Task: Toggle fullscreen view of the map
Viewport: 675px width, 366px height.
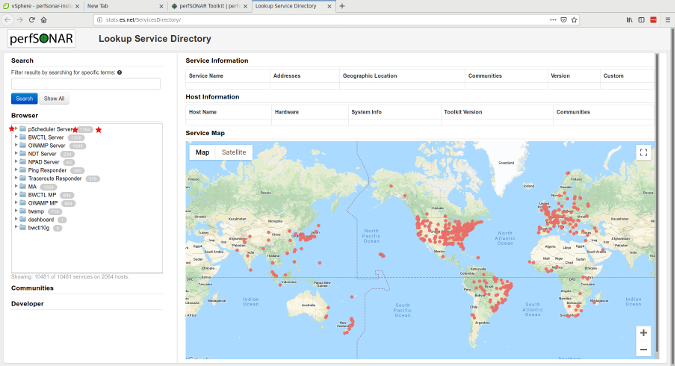Action: point(644,152)
